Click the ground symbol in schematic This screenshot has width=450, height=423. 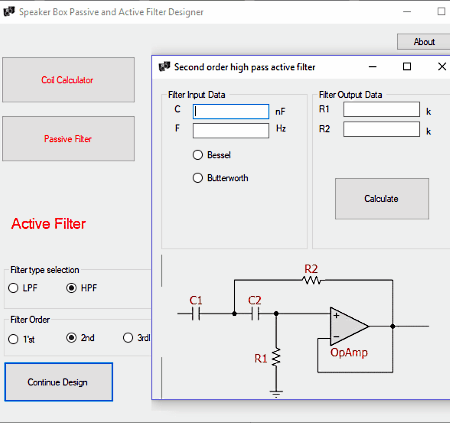tap(276, 394)
